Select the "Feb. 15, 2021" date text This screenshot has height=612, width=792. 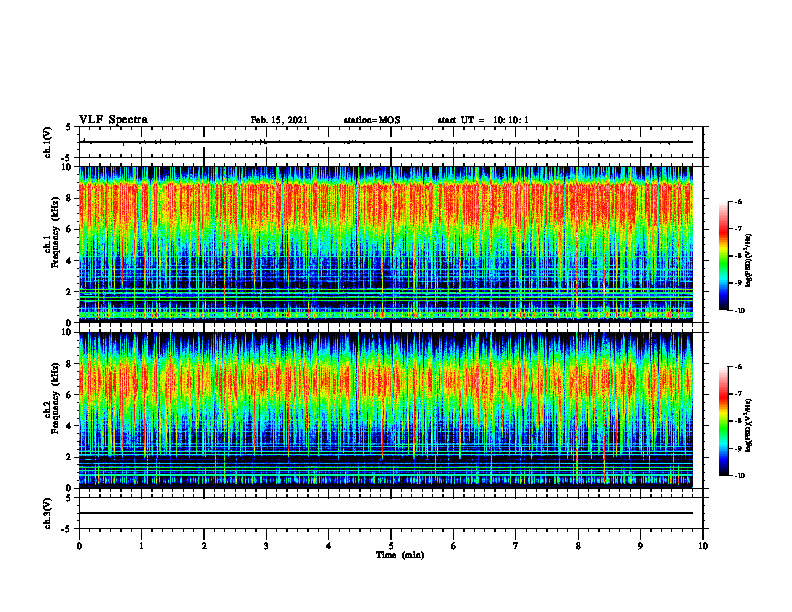tap(279, 120)
